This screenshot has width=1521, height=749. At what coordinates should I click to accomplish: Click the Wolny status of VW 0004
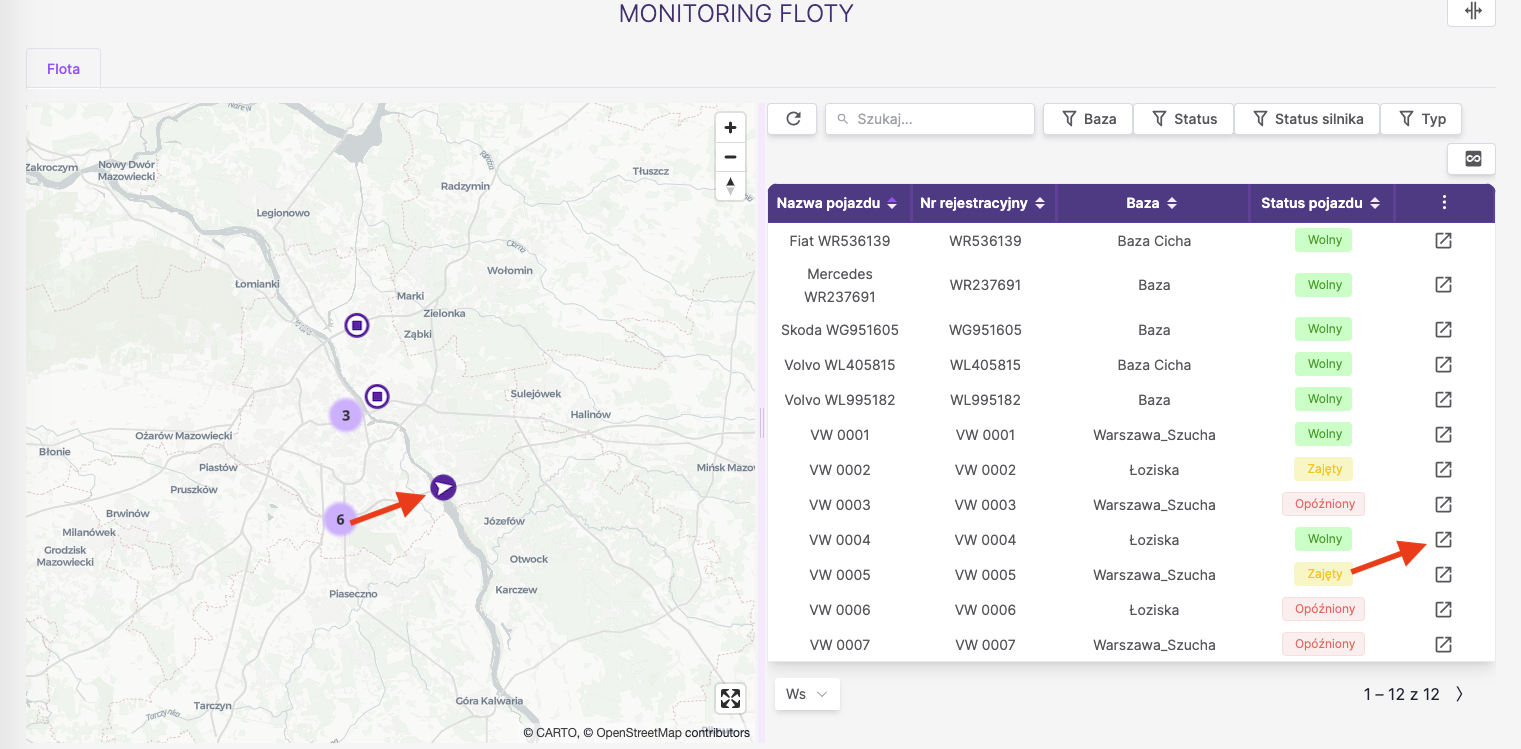[x=1324, y=539]
